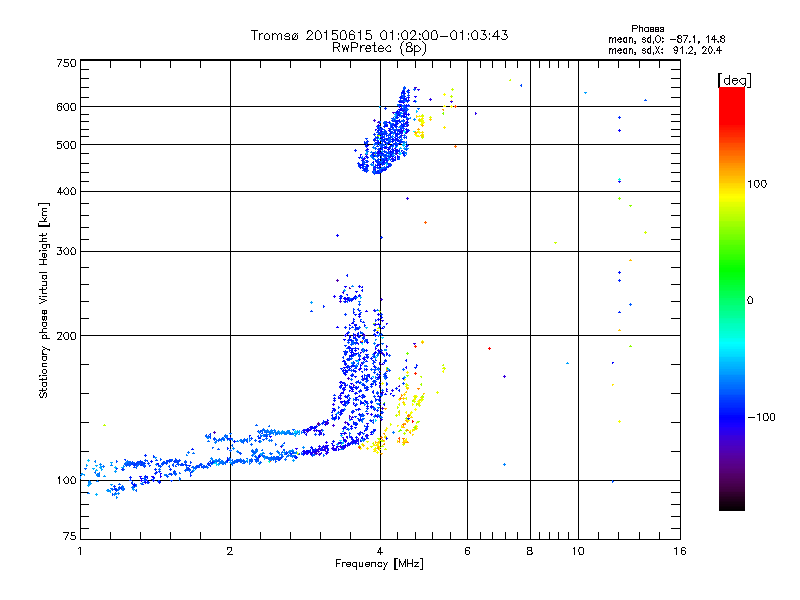The width and height of the screenshot is (800, 600).
Task: Pick the black bottom of the phase colorbar
Action: [x=732, y=504]
